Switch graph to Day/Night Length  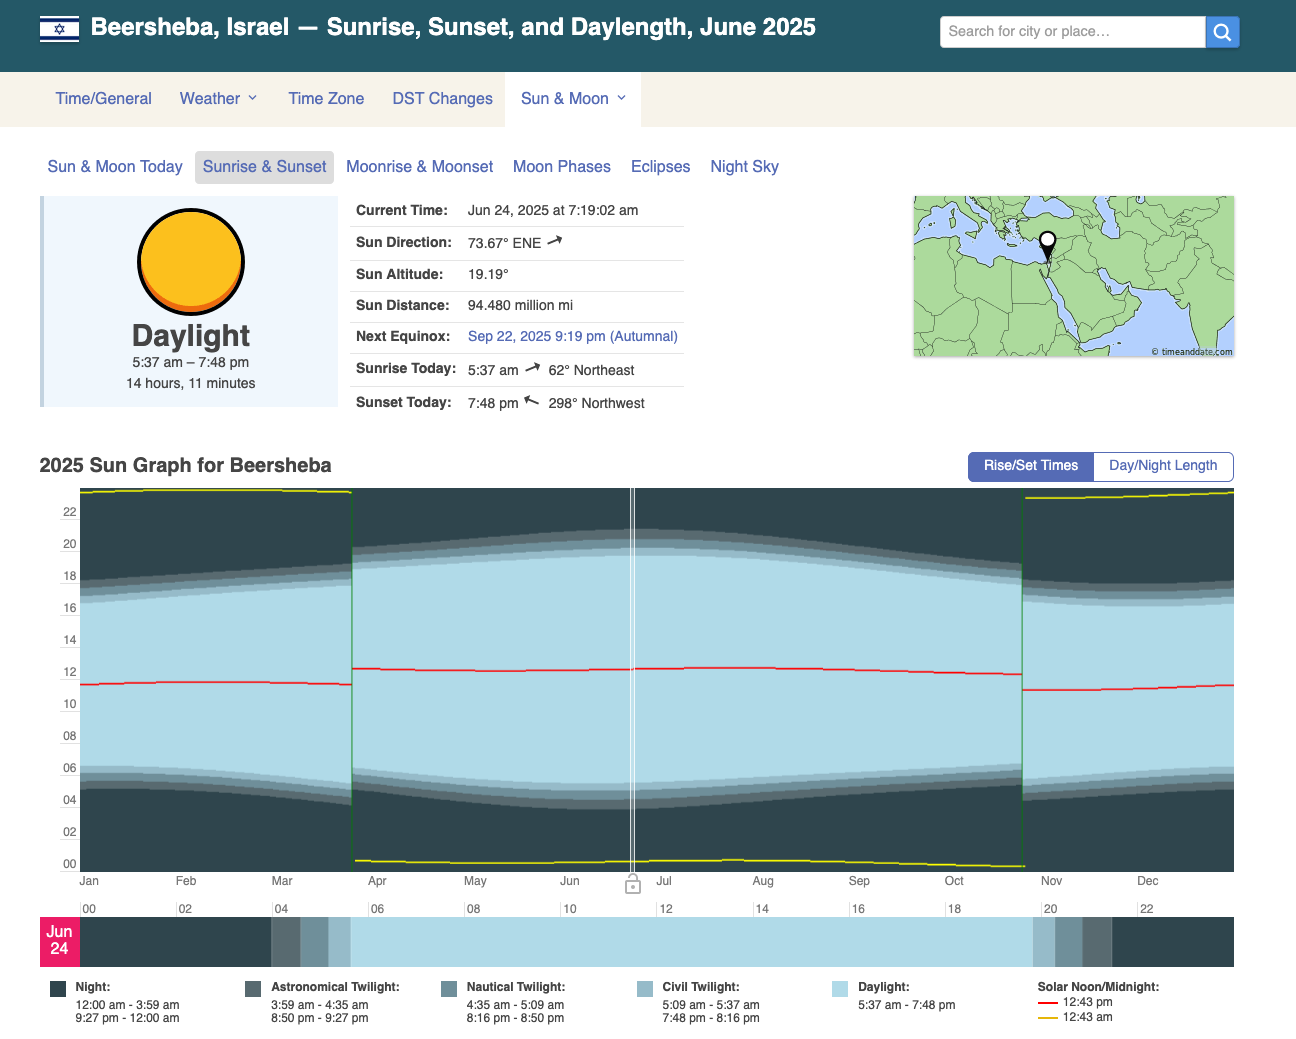coord(1163,466)
